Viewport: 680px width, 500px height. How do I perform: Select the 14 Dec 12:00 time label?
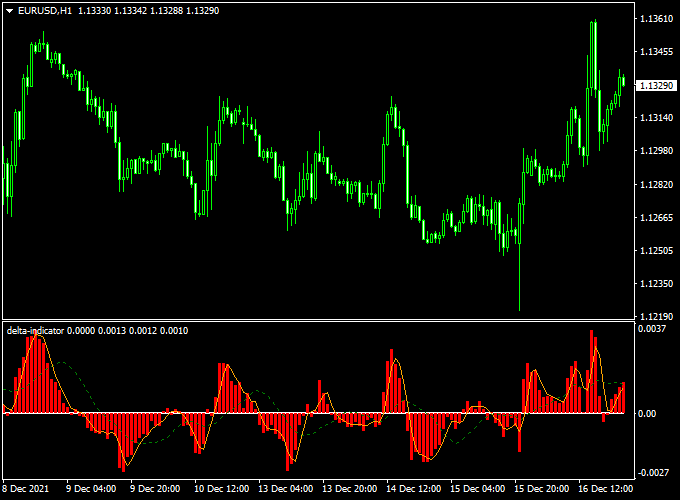pyautogui.click(x=414, y=489)
